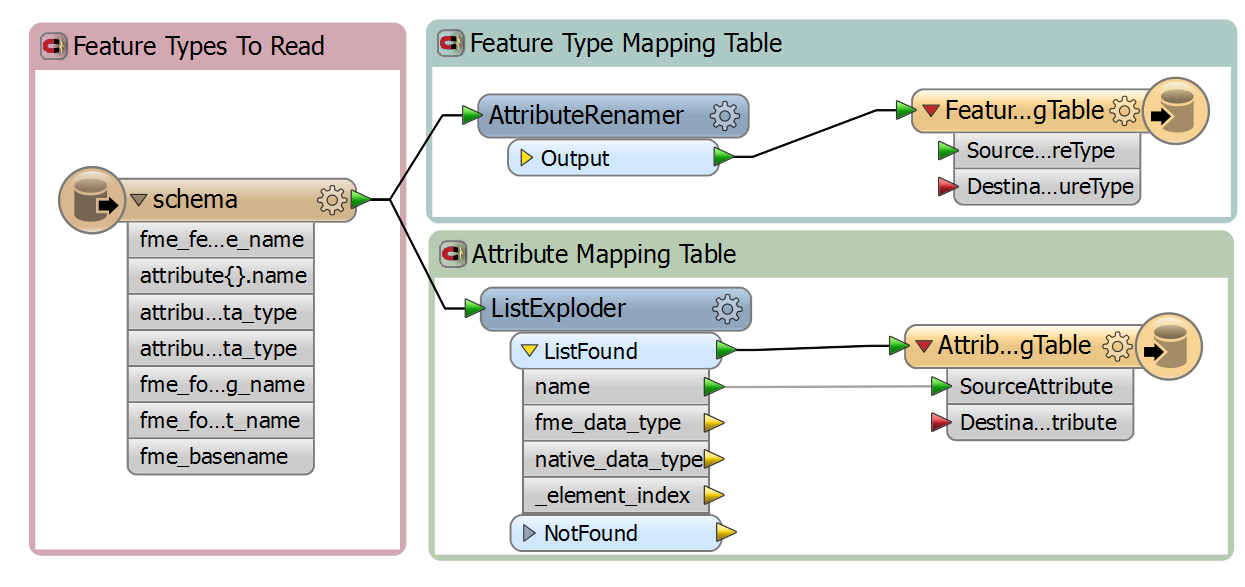Image resolution: width=1245 pixels, height=587 pixels.
Task: Expand the NotFound output port
Action: click(x=527, y=534)
